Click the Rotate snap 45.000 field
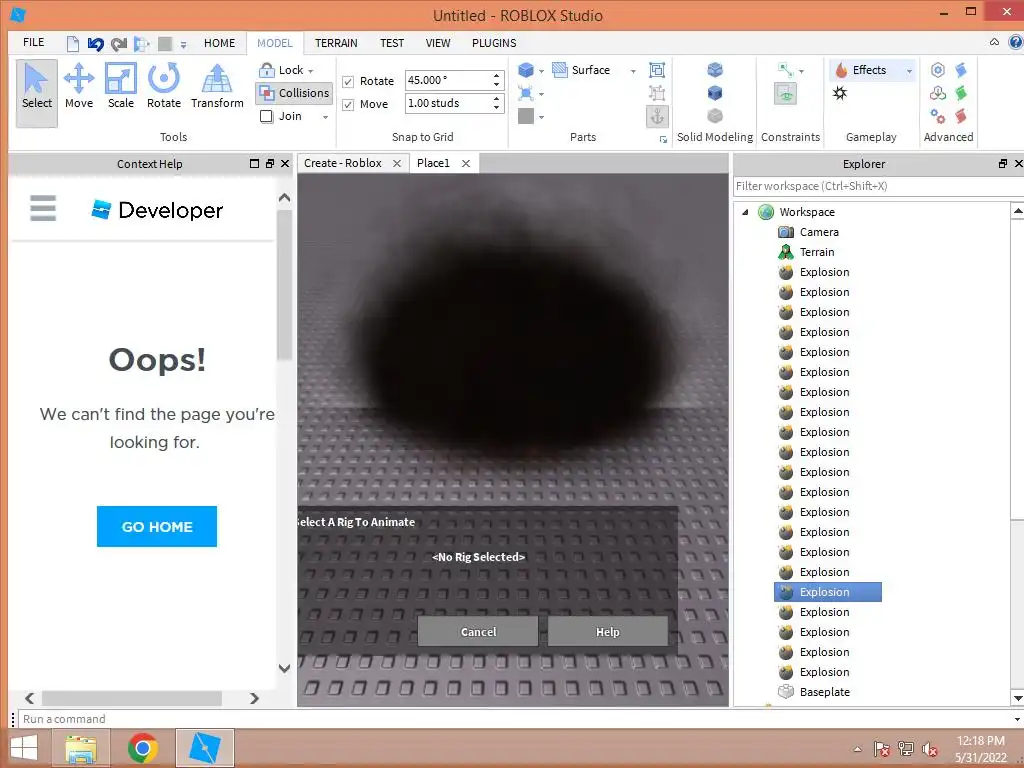The image size is (1024, 768). click(454, 80)
